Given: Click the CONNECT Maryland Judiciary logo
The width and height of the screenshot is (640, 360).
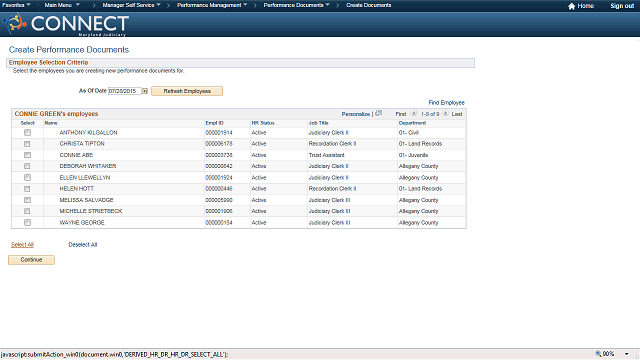Looking at the screenshot, I should [66, 24].
